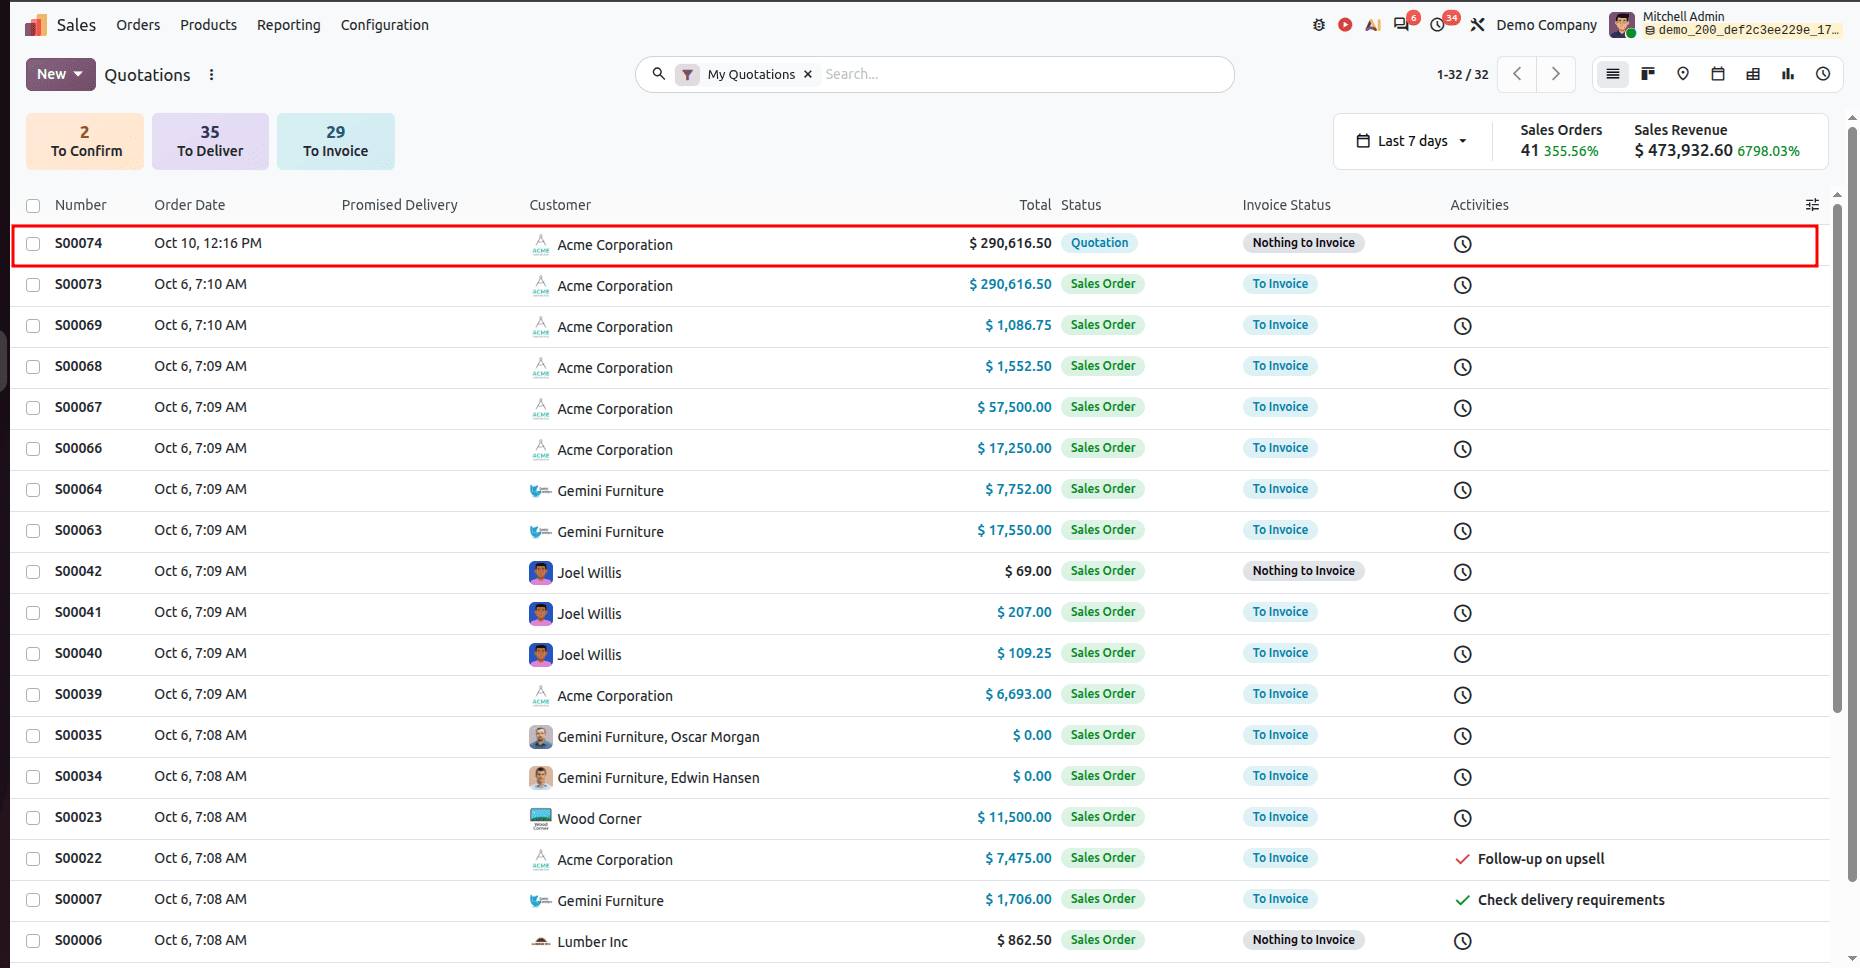
Task: Open the Demo Company switcher
Action: tap(1546, 25)
